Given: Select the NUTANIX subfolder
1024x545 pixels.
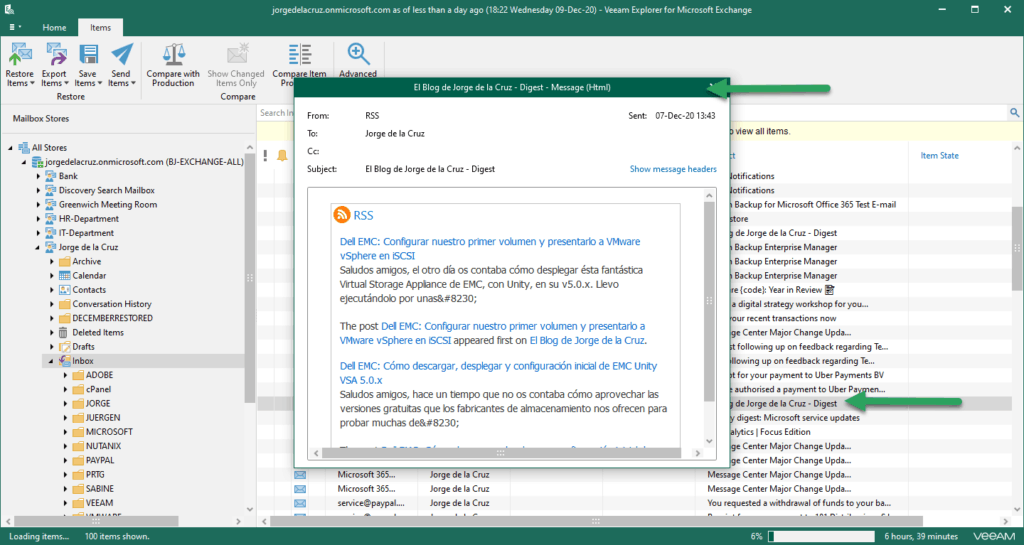Looking at the screenshot, I should tap(103, 446).
